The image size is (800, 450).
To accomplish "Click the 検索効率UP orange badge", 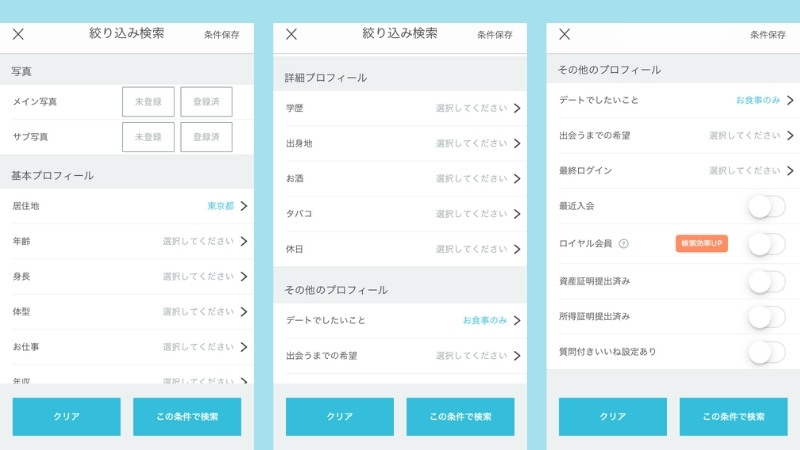I will coord(701,243).
